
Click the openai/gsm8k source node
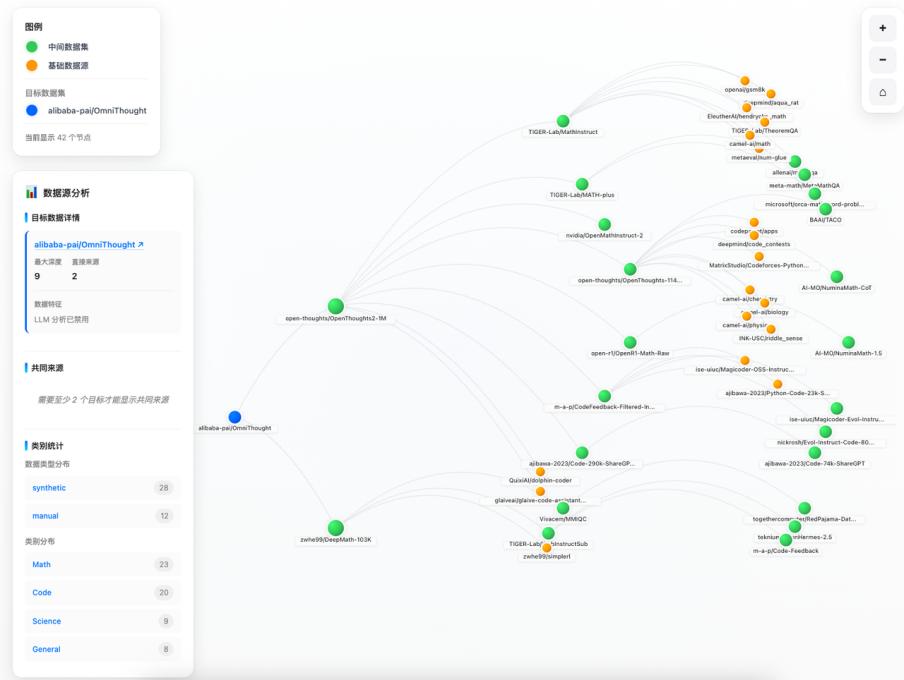coord(744,80)
